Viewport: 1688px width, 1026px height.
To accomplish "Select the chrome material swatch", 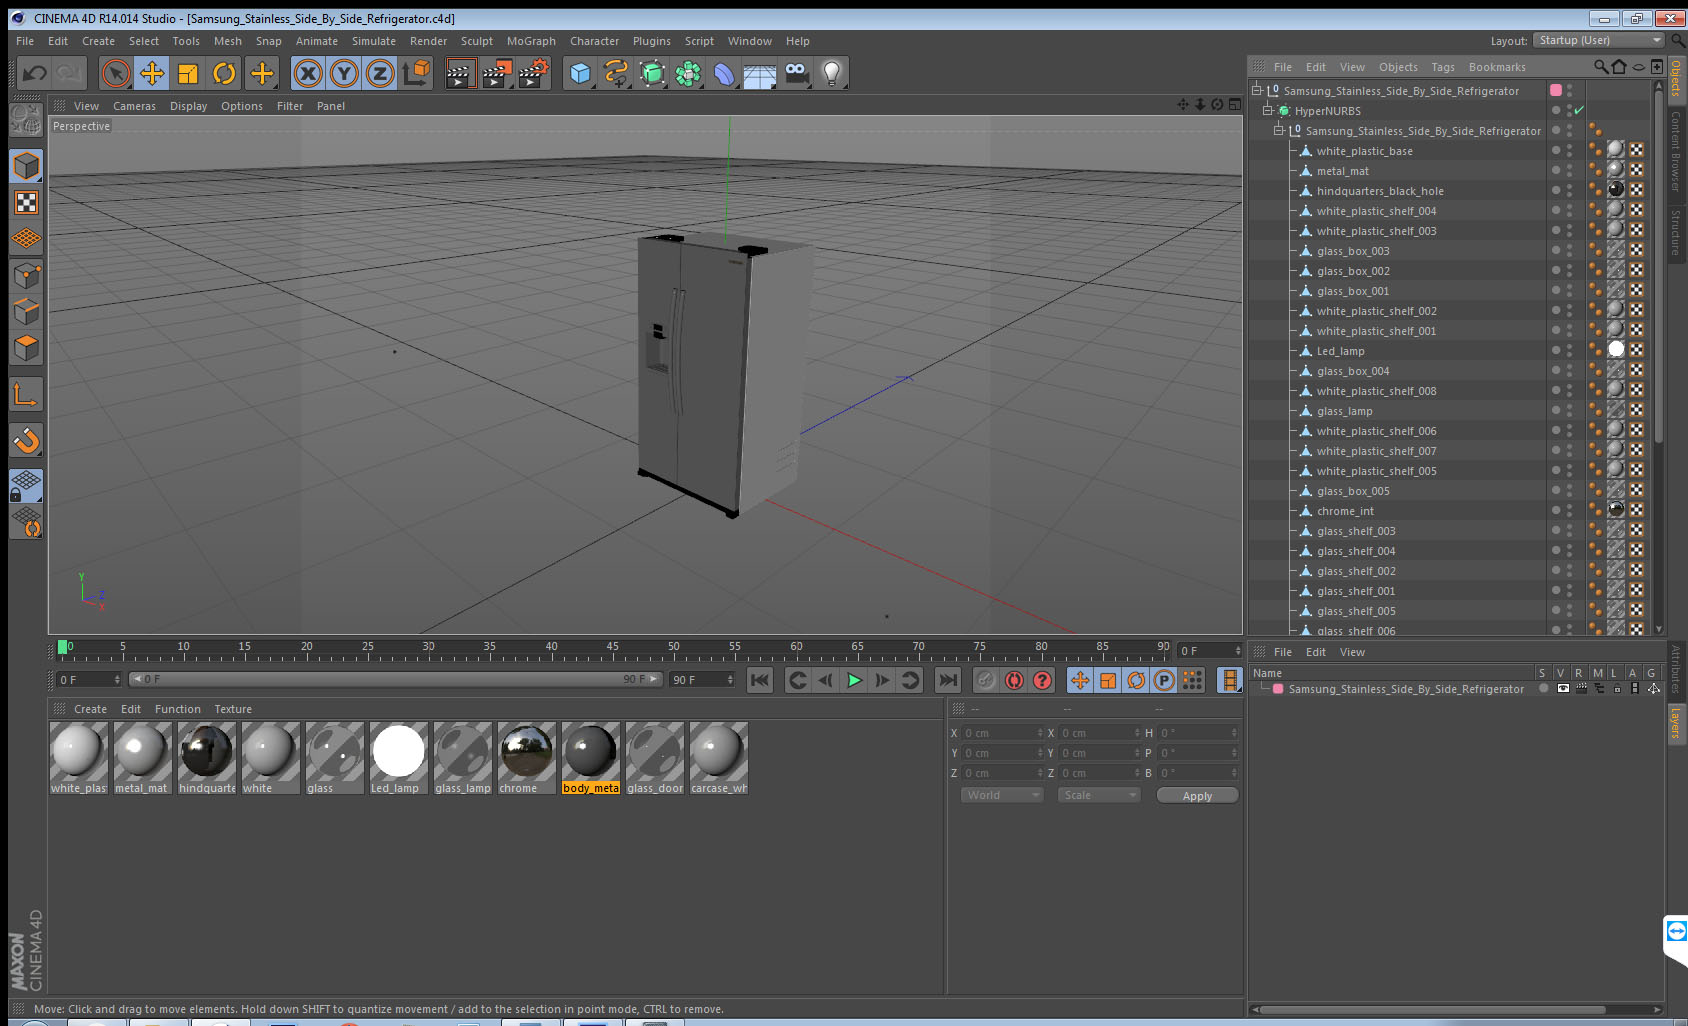I will click(527, 758).
